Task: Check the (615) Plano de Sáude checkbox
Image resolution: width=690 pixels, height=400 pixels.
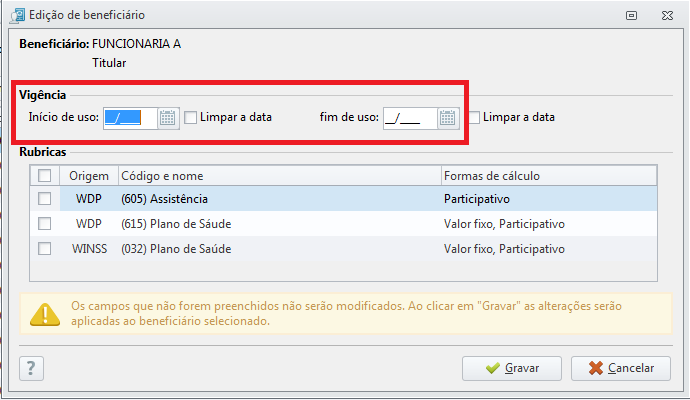Action: pos(44,224)
